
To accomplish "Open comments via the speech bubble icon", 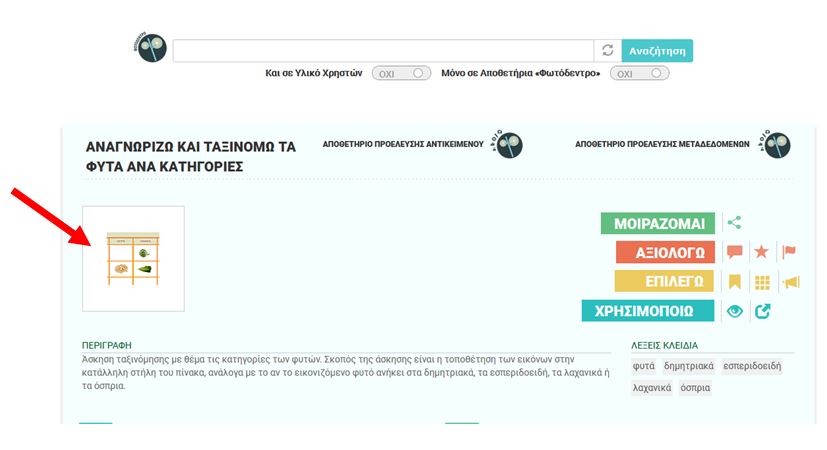I will coord(735,253).
